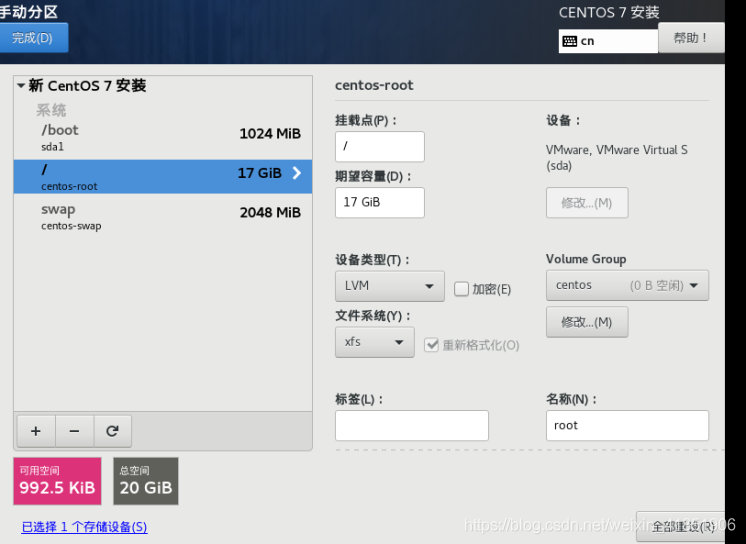Click the 挂载点(P) mount point field

point(380,147)
